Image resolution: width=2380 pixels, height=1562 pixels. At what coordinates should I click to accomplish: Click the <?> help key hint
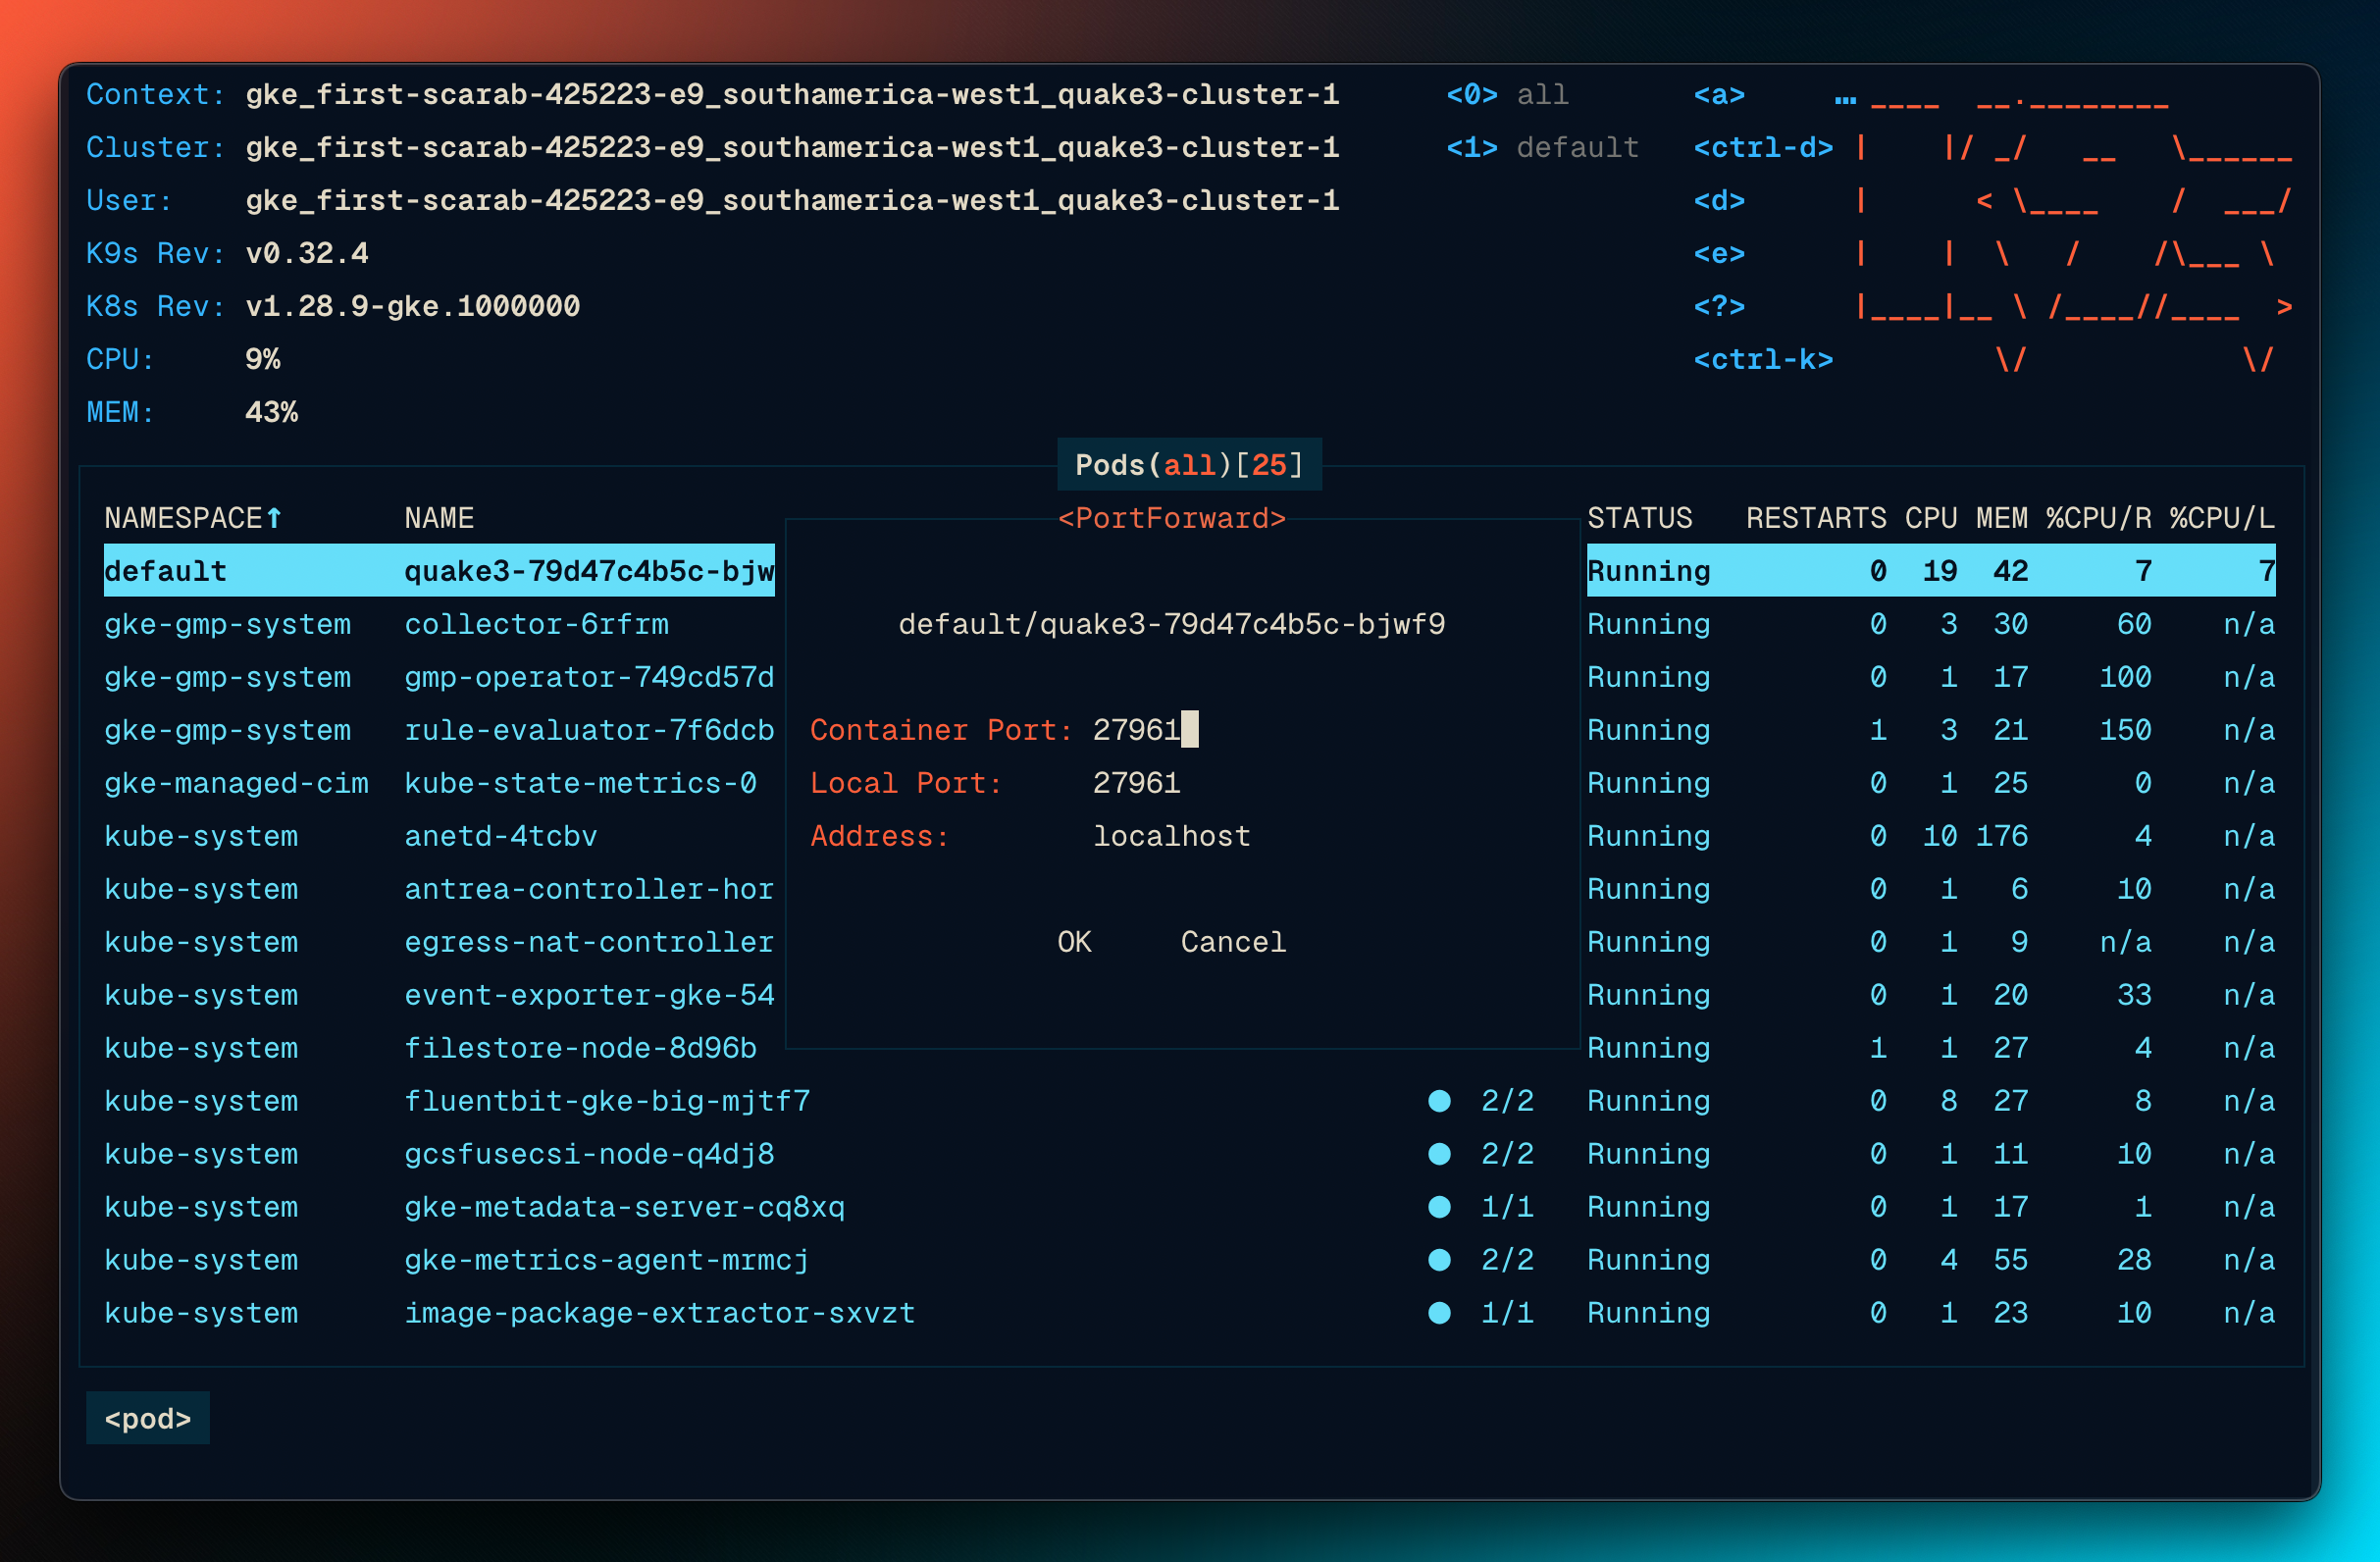(x=1719, y=307)
